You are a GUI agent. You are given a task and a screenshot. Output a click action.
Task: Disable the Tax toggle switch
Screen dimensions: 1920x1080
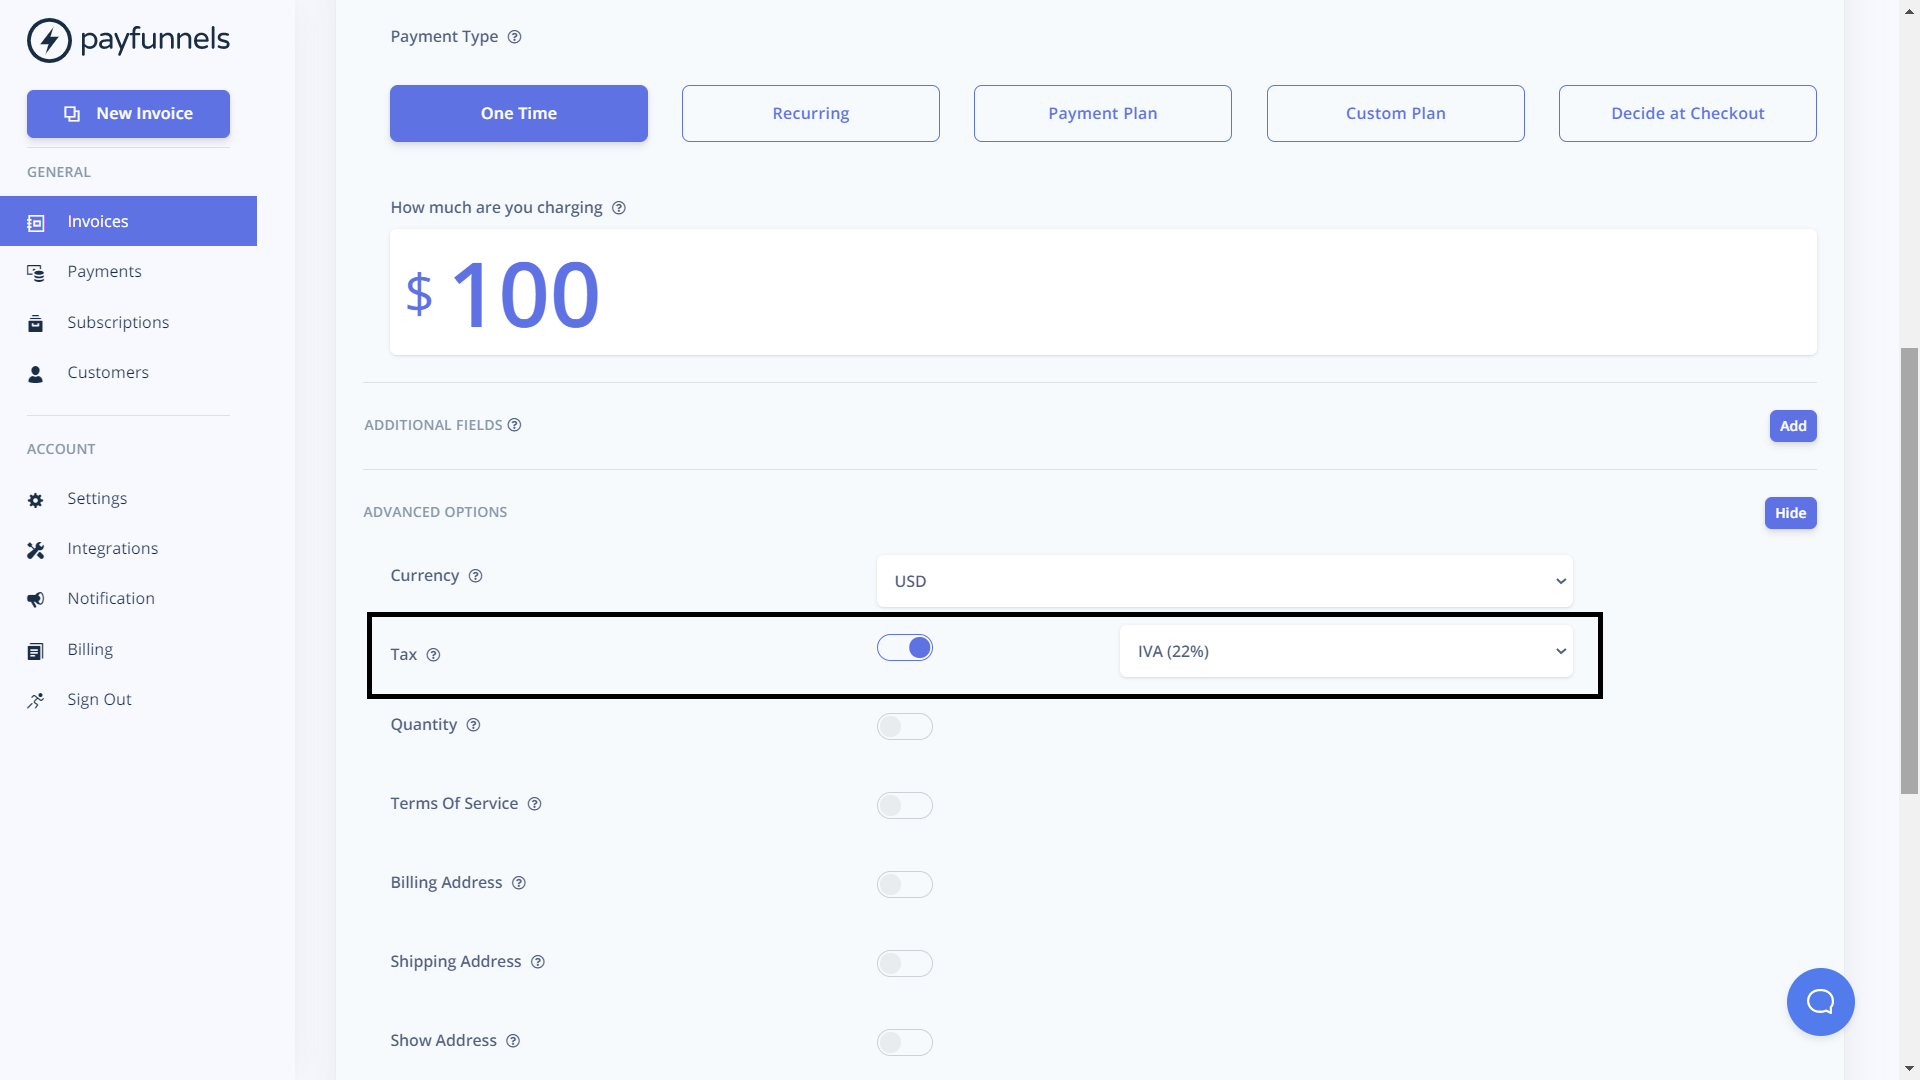coord(905,648)
